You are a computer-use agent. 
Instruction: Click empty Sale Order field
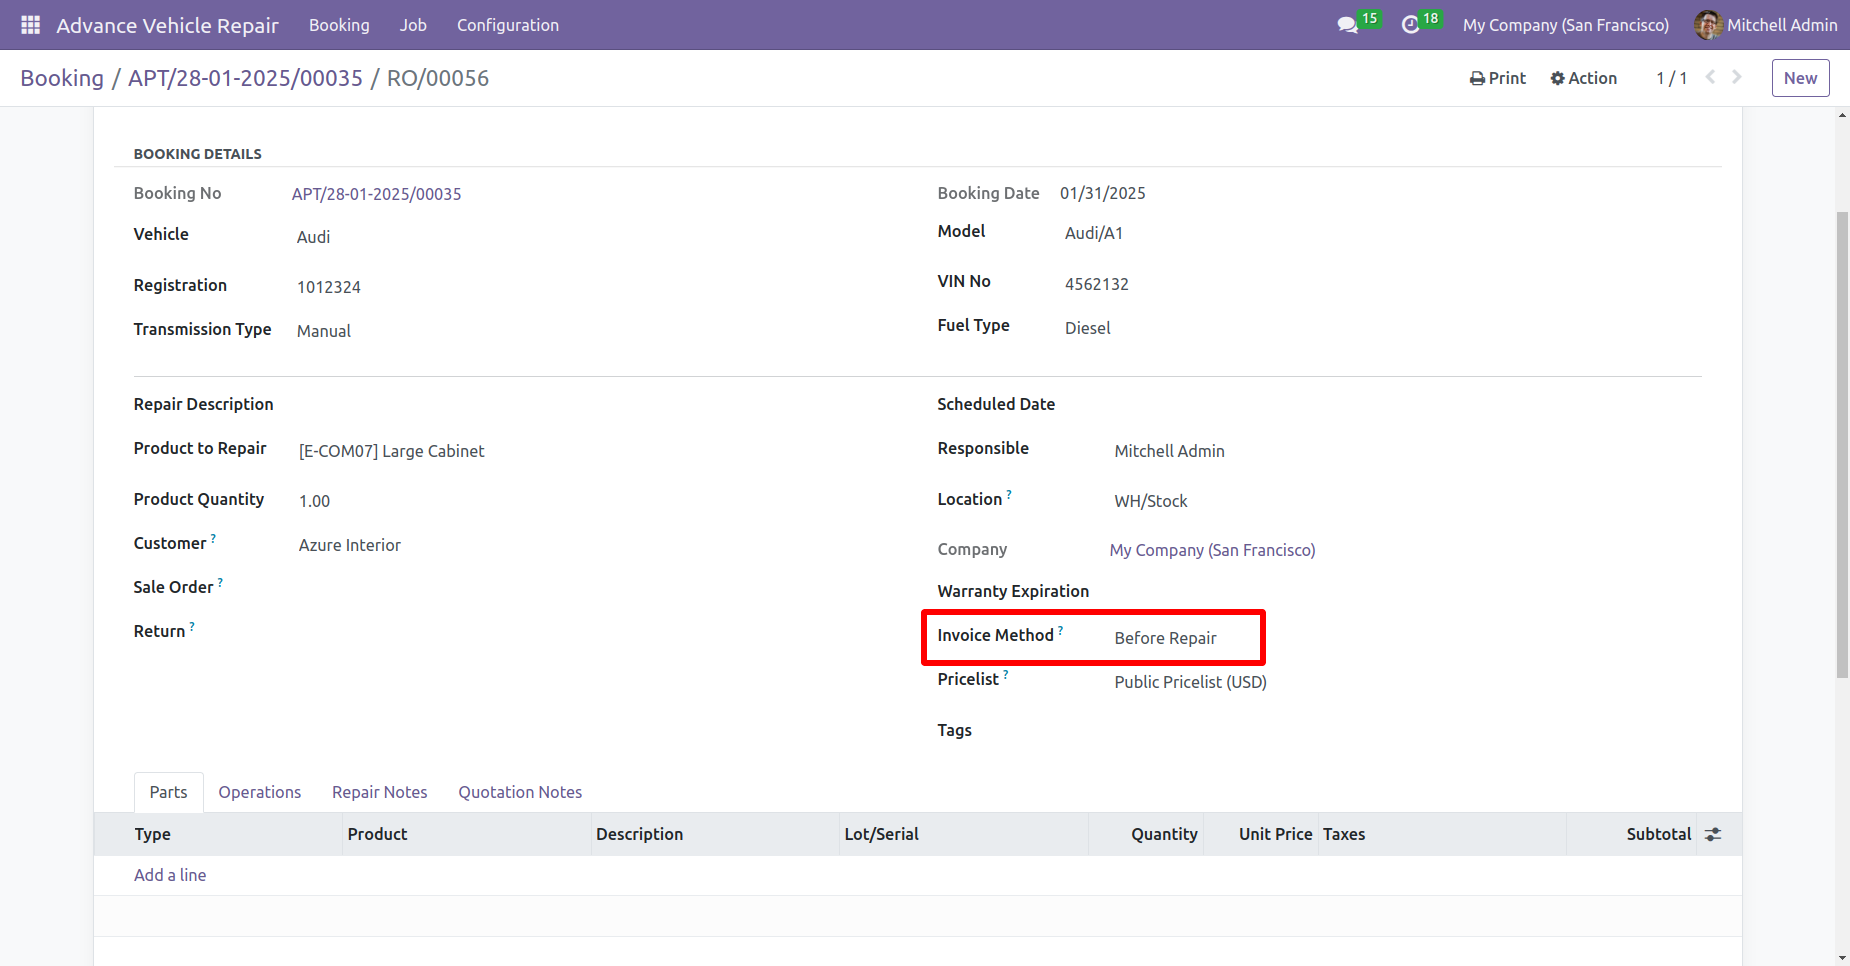coord(597,588)
